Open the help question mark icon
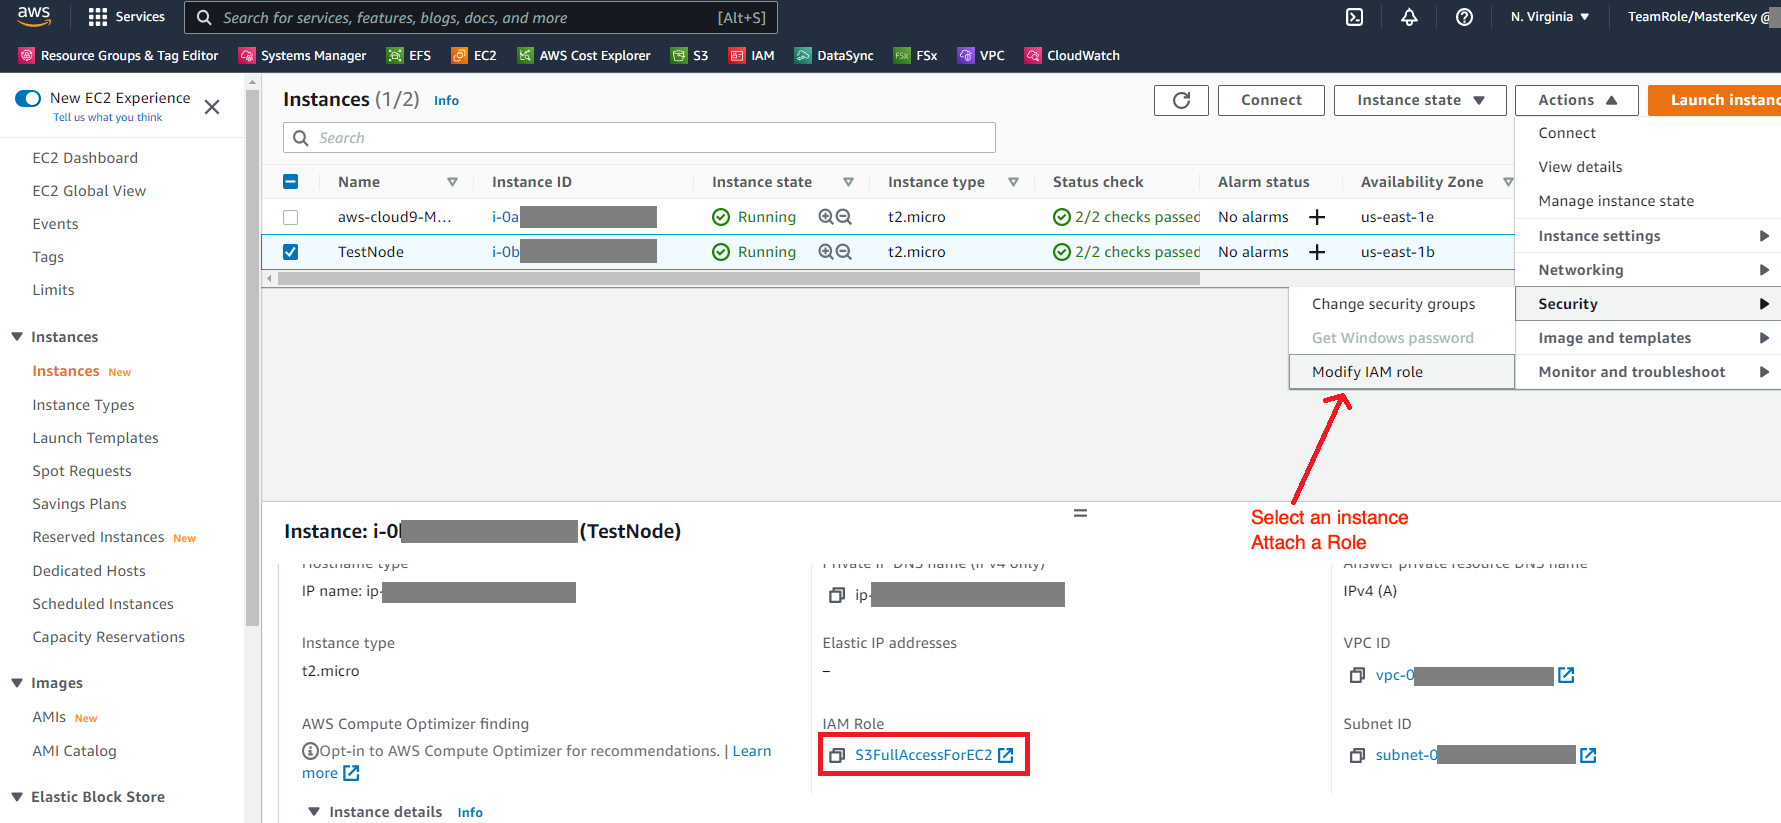This screenshot has width=1781, height=823. [1464, 17]
